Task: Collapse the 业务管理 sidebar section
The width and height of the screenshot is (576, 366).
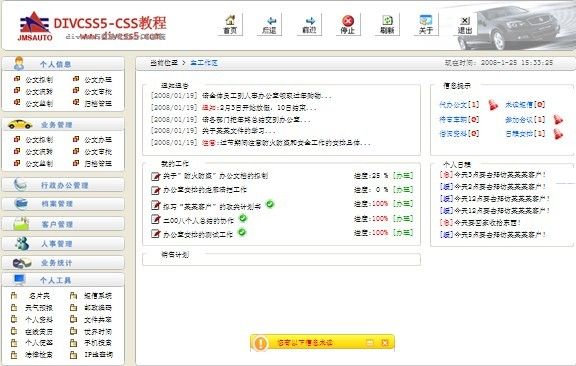Action: coord(63,125)
